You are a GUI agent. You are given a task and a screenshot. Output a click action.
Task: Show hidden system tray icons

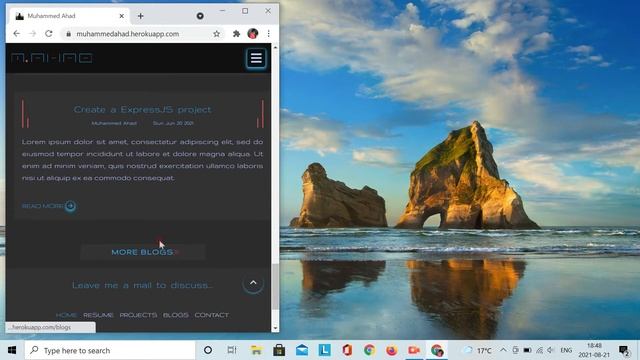503,350
